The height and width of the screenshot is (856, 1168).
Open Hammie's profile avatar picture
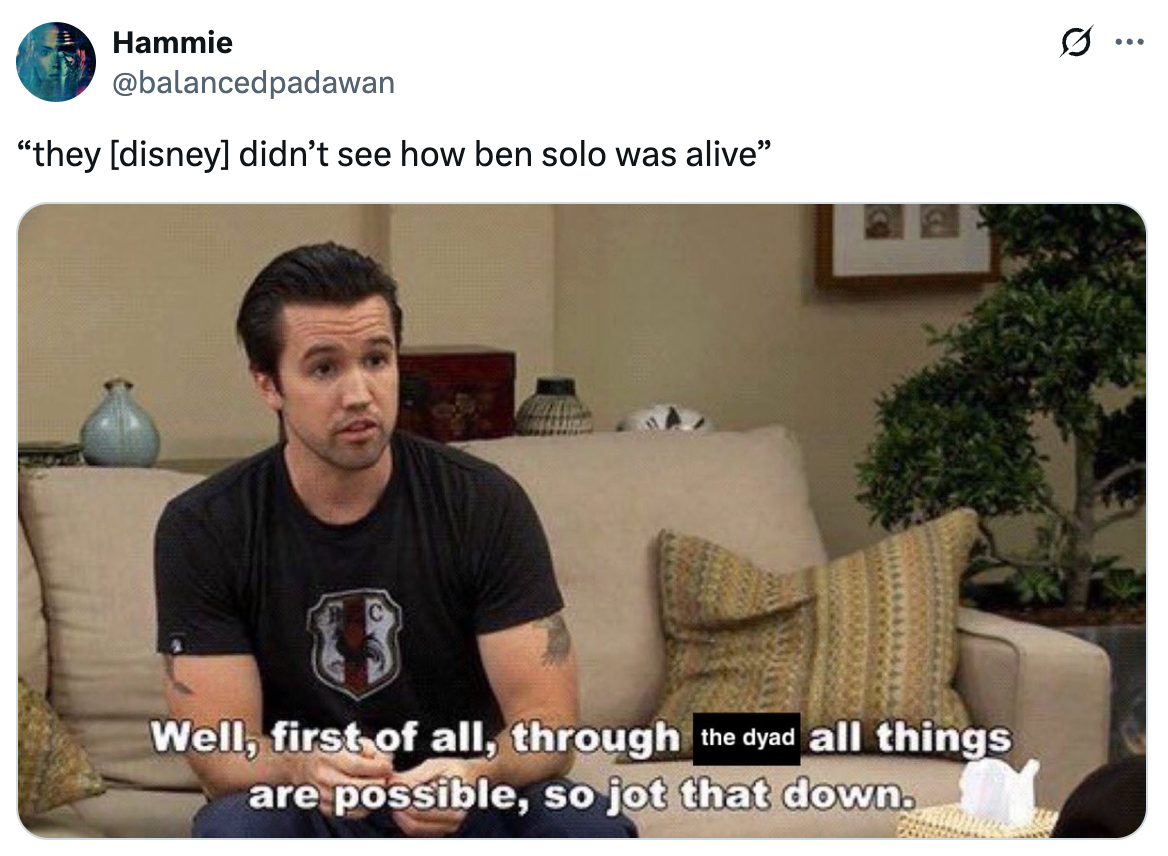[56, 62]
